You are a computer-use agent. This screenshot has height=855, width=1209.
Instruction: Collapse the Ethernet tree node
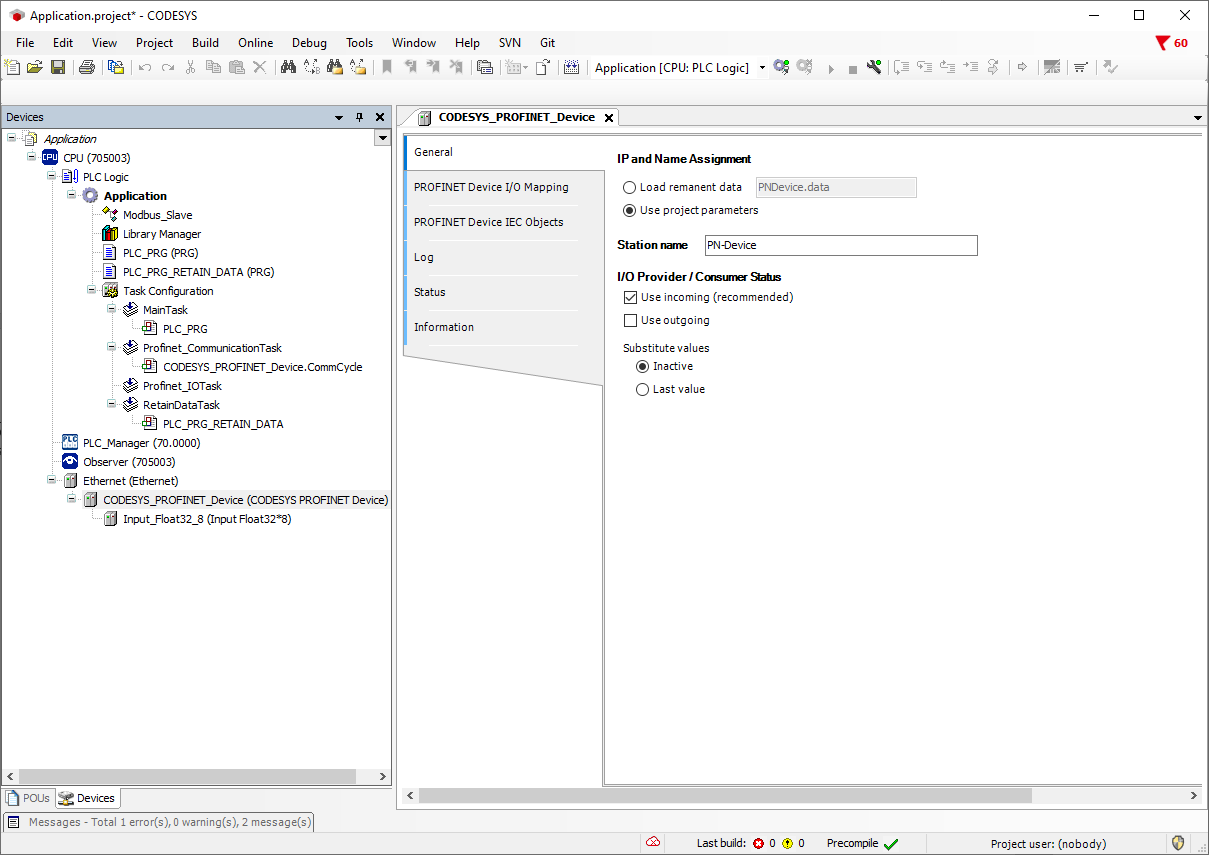[52, 481]
